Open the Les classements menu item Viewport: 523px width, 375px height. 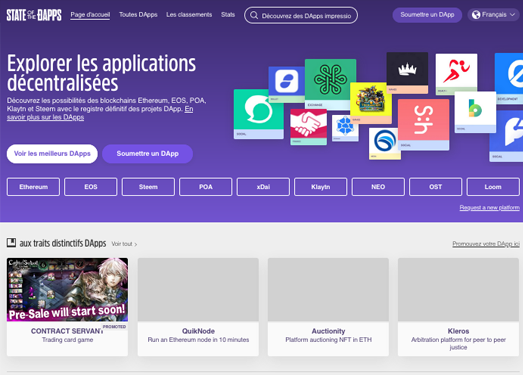point(189,15)
